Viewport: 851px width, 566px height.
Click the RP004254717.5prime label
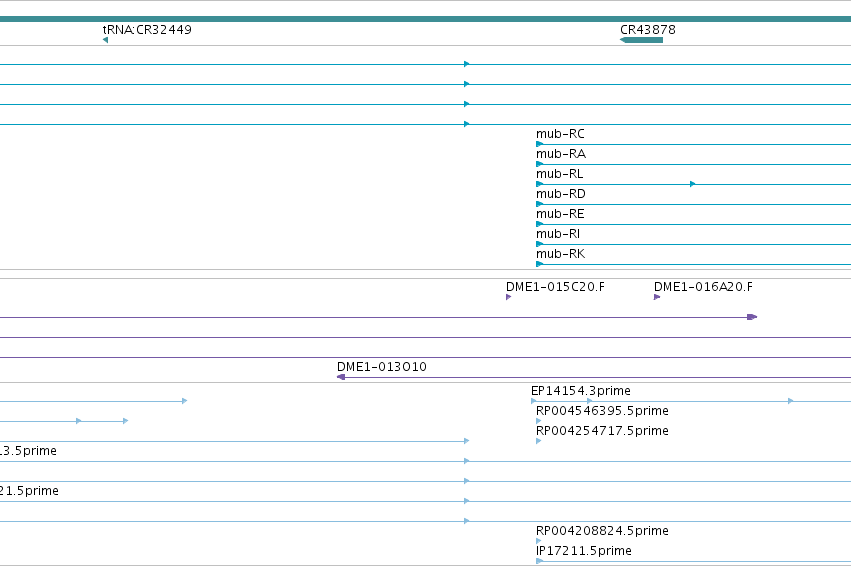click(x=602, y=431)
